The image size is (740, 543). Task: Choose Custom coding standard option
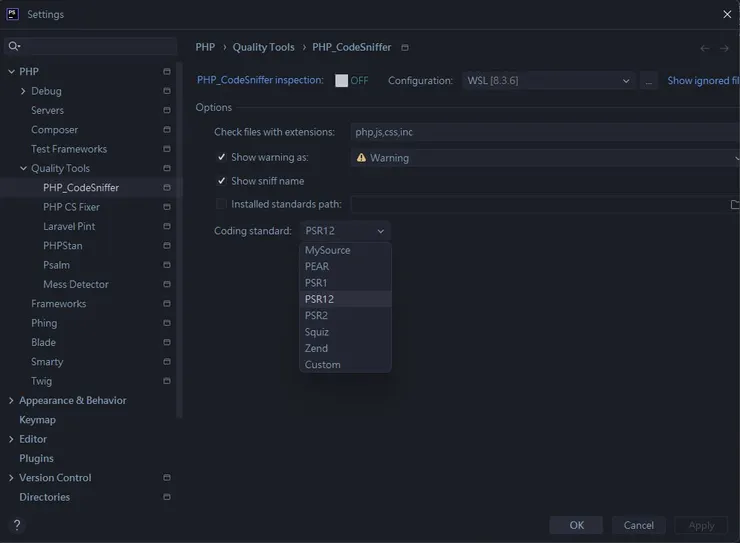pyautogui.click(x=345, y=365)
